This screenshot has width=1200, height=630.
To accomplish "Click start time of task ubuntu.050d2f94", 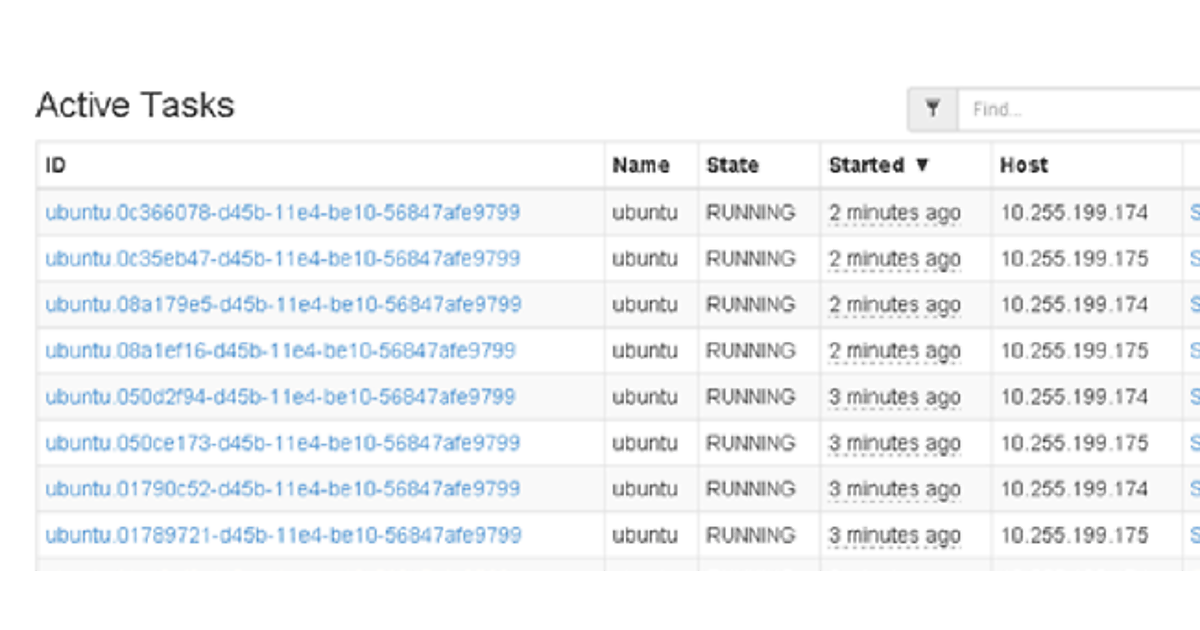I will point(894,396).
